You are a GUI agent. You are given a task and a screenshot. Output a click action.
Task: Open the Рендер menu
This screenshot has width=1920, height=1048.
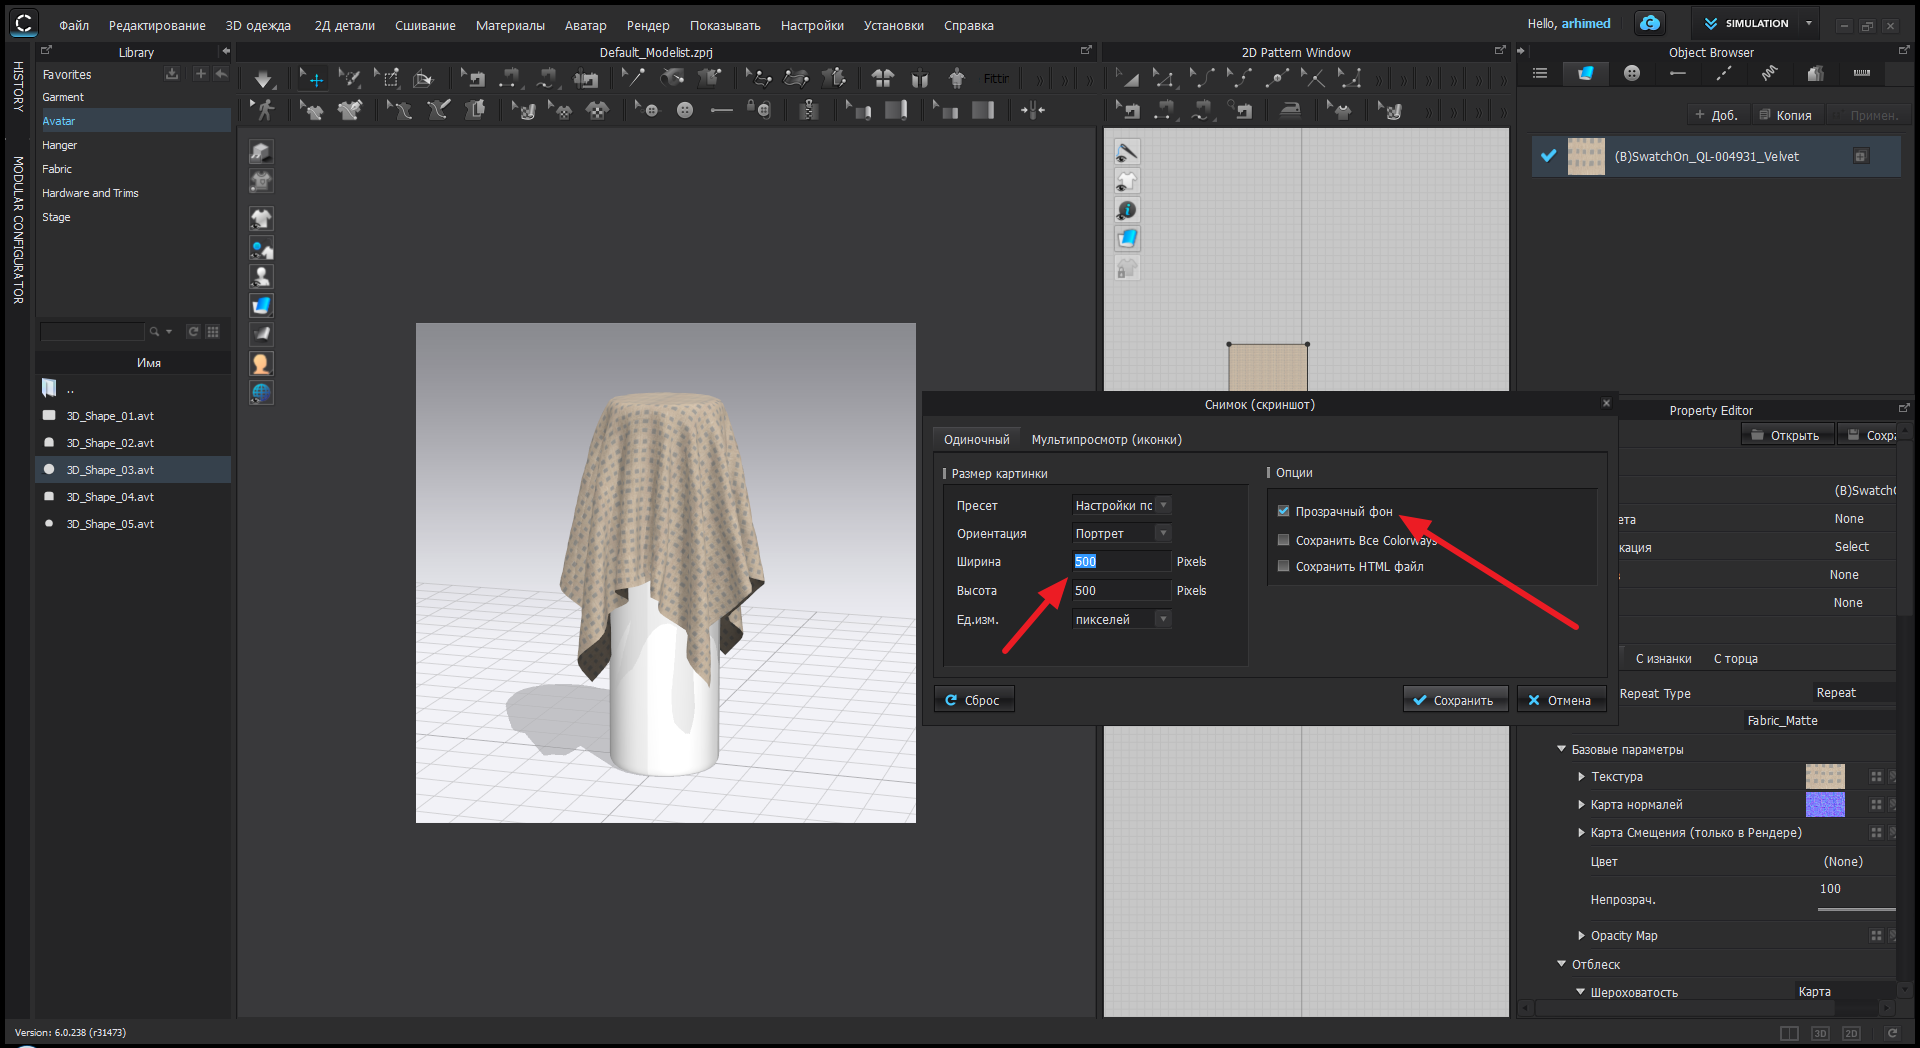pyautogui.click(x=647, y=25)
